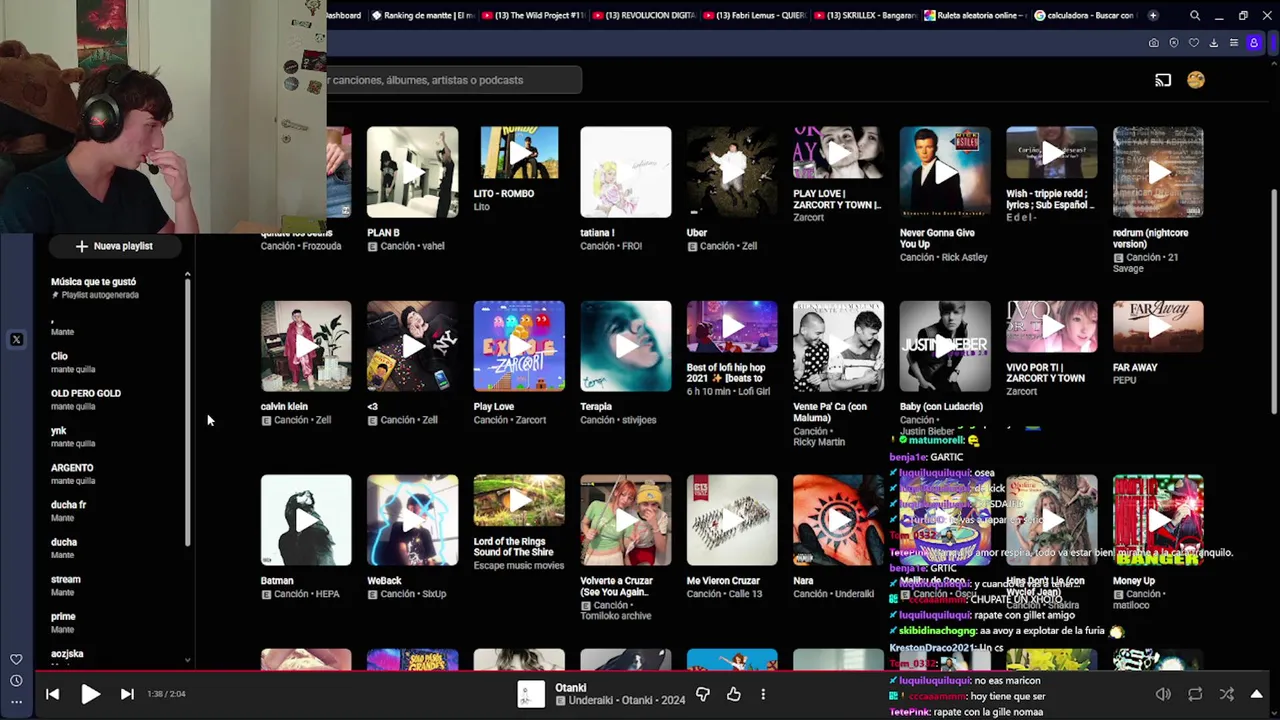
Task: Switch to the Ruleta aleatoria online tab
Action: pos(976,15)
